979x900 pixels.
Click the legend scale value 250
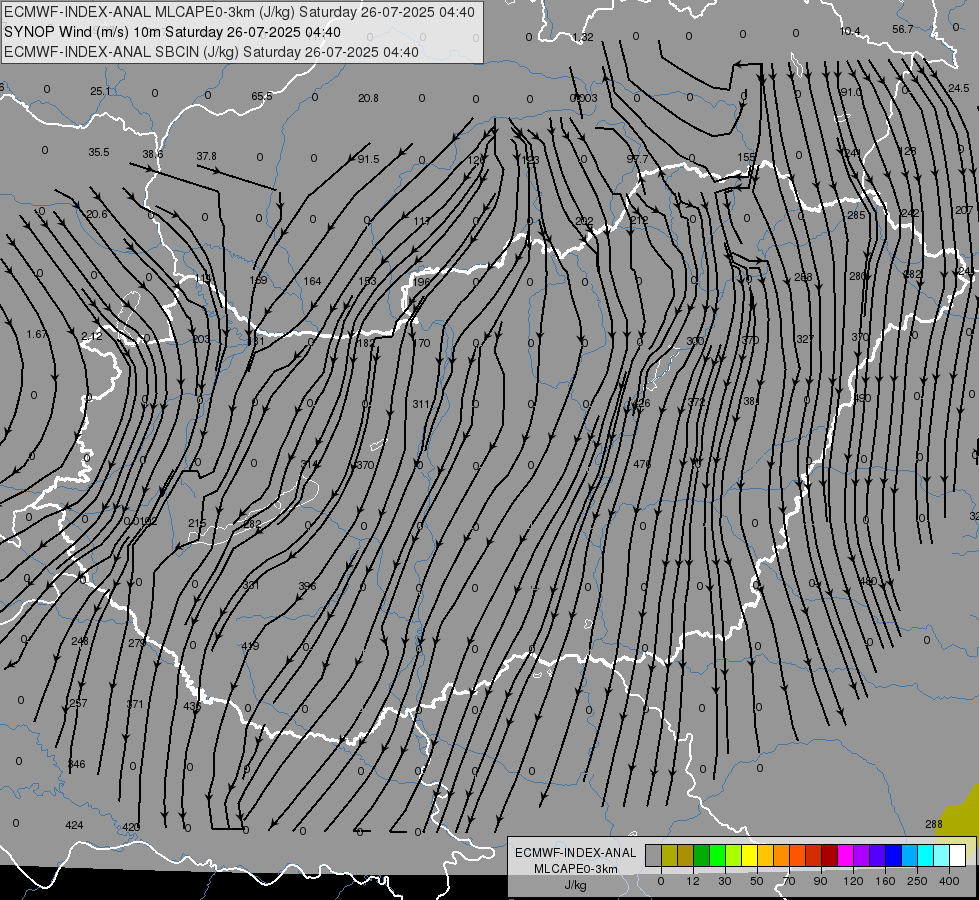[x=917, y=881]
